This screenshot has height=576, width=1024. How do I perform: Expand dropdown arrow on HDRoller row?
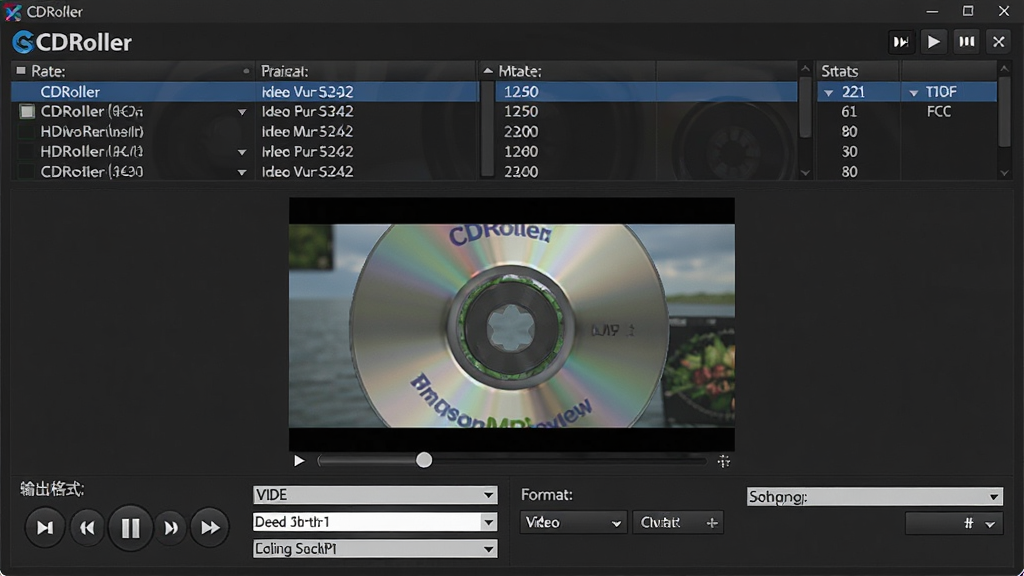point(242,152)
